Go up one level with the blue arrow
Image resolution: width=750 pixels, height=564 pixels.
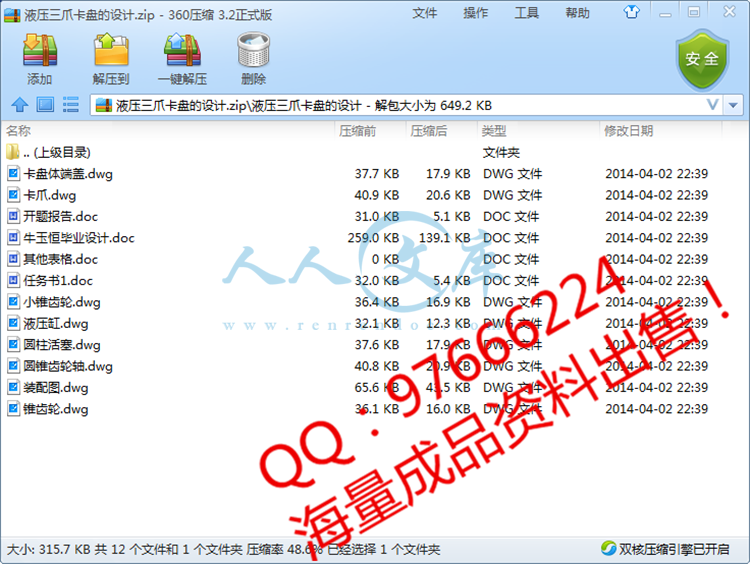click(x=20, y=104)
